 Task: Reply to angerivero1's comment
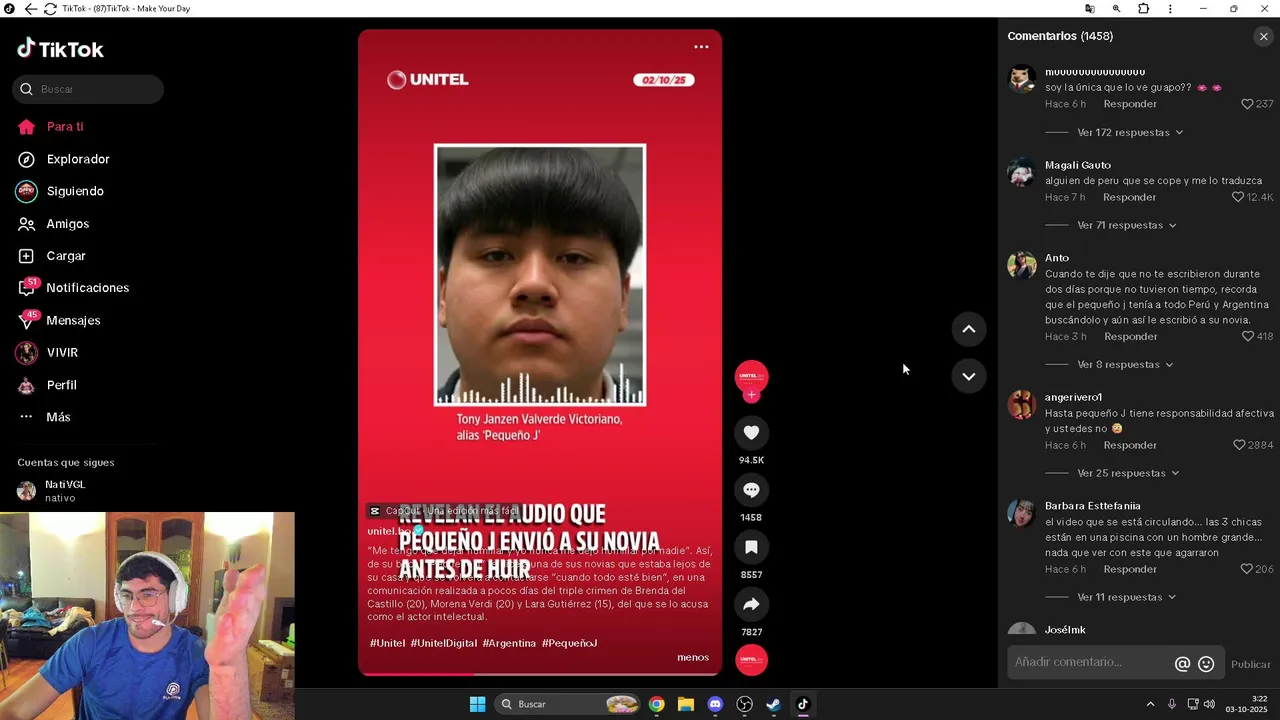click(1130, 445)
